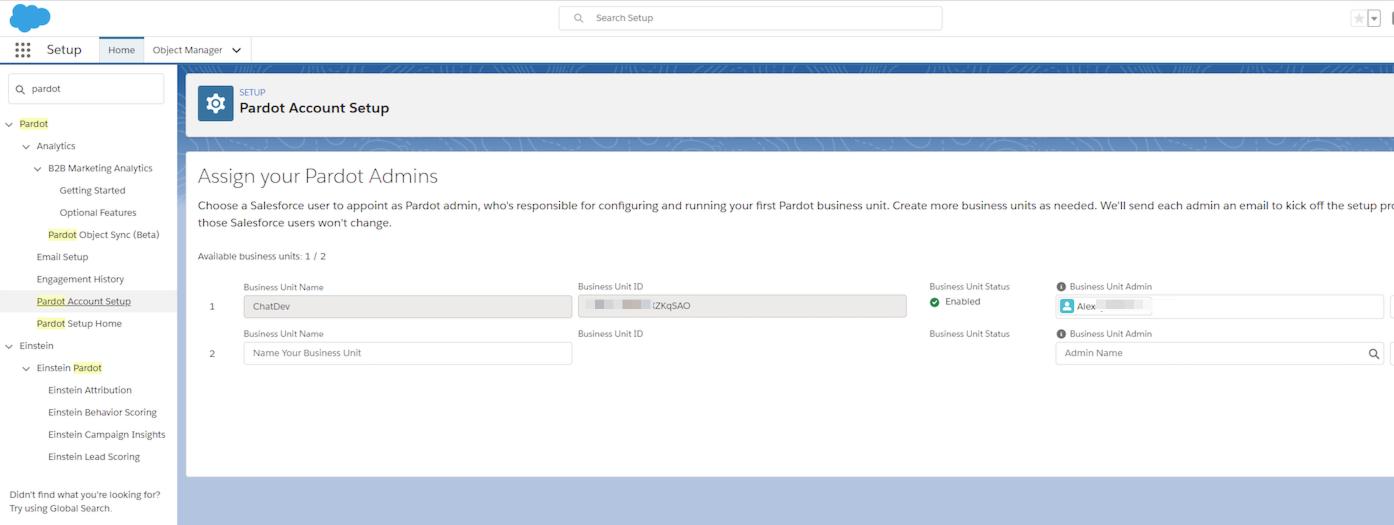Click the Setup app name label
The width and height of the screenshot is (1394, 525).
pyautogui.click(x=64, y=50)
